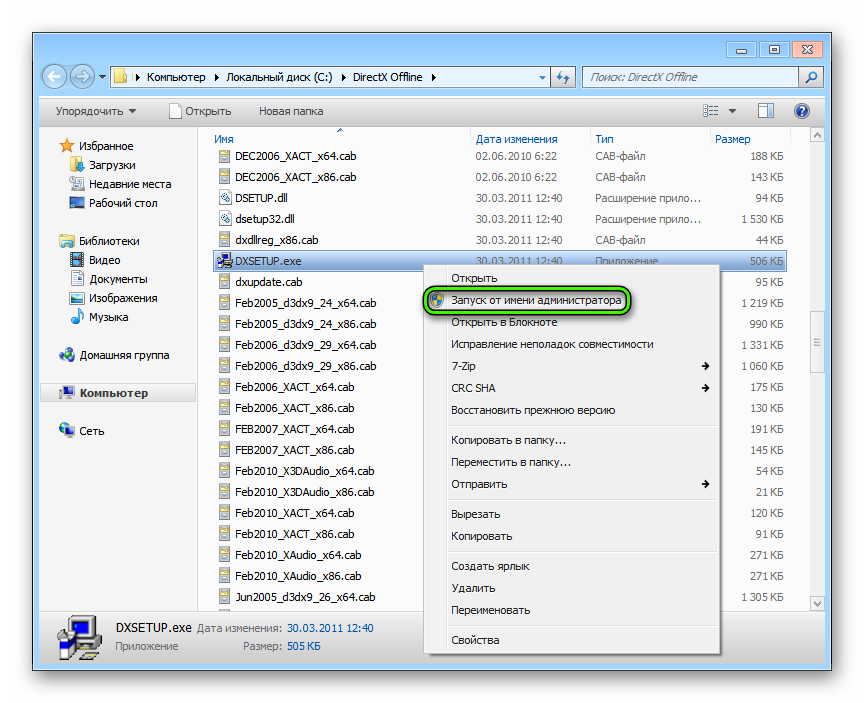
Task: Open Загрузки folder in sidebar
Action: [x=102, y=165]
